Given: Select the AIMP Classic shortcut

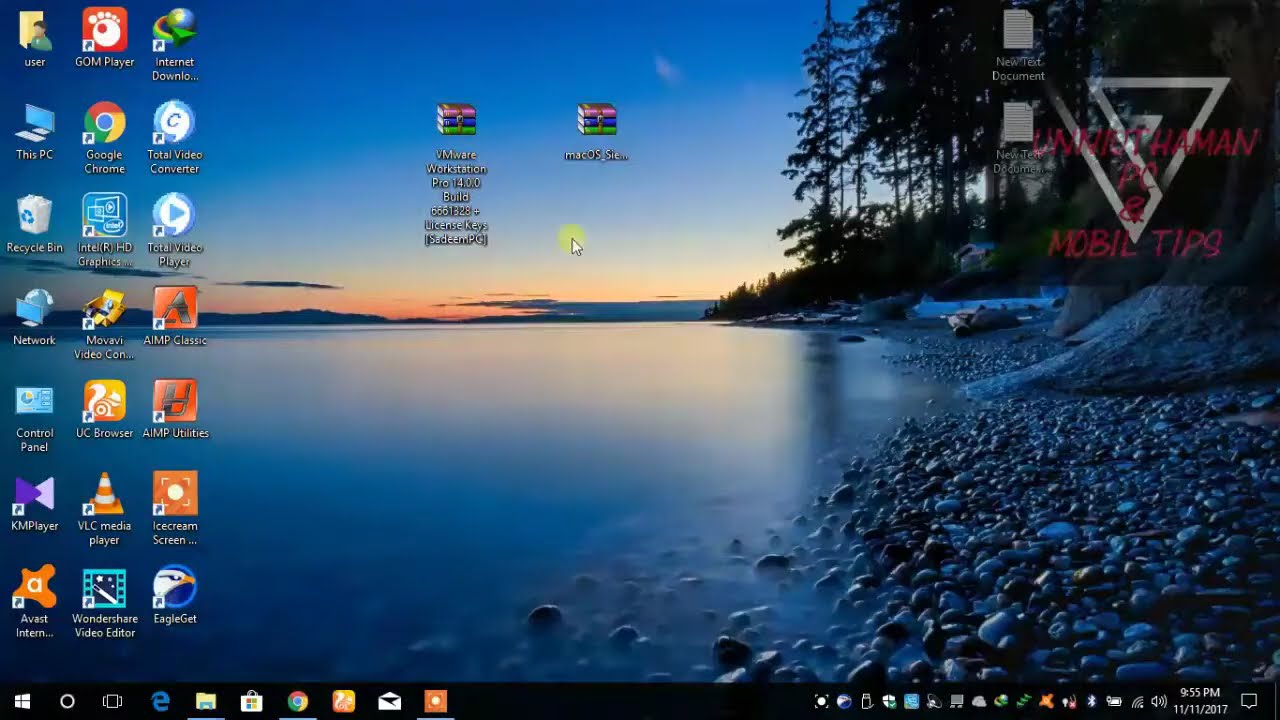Looking at the screenshot, I should click(175, 309).
